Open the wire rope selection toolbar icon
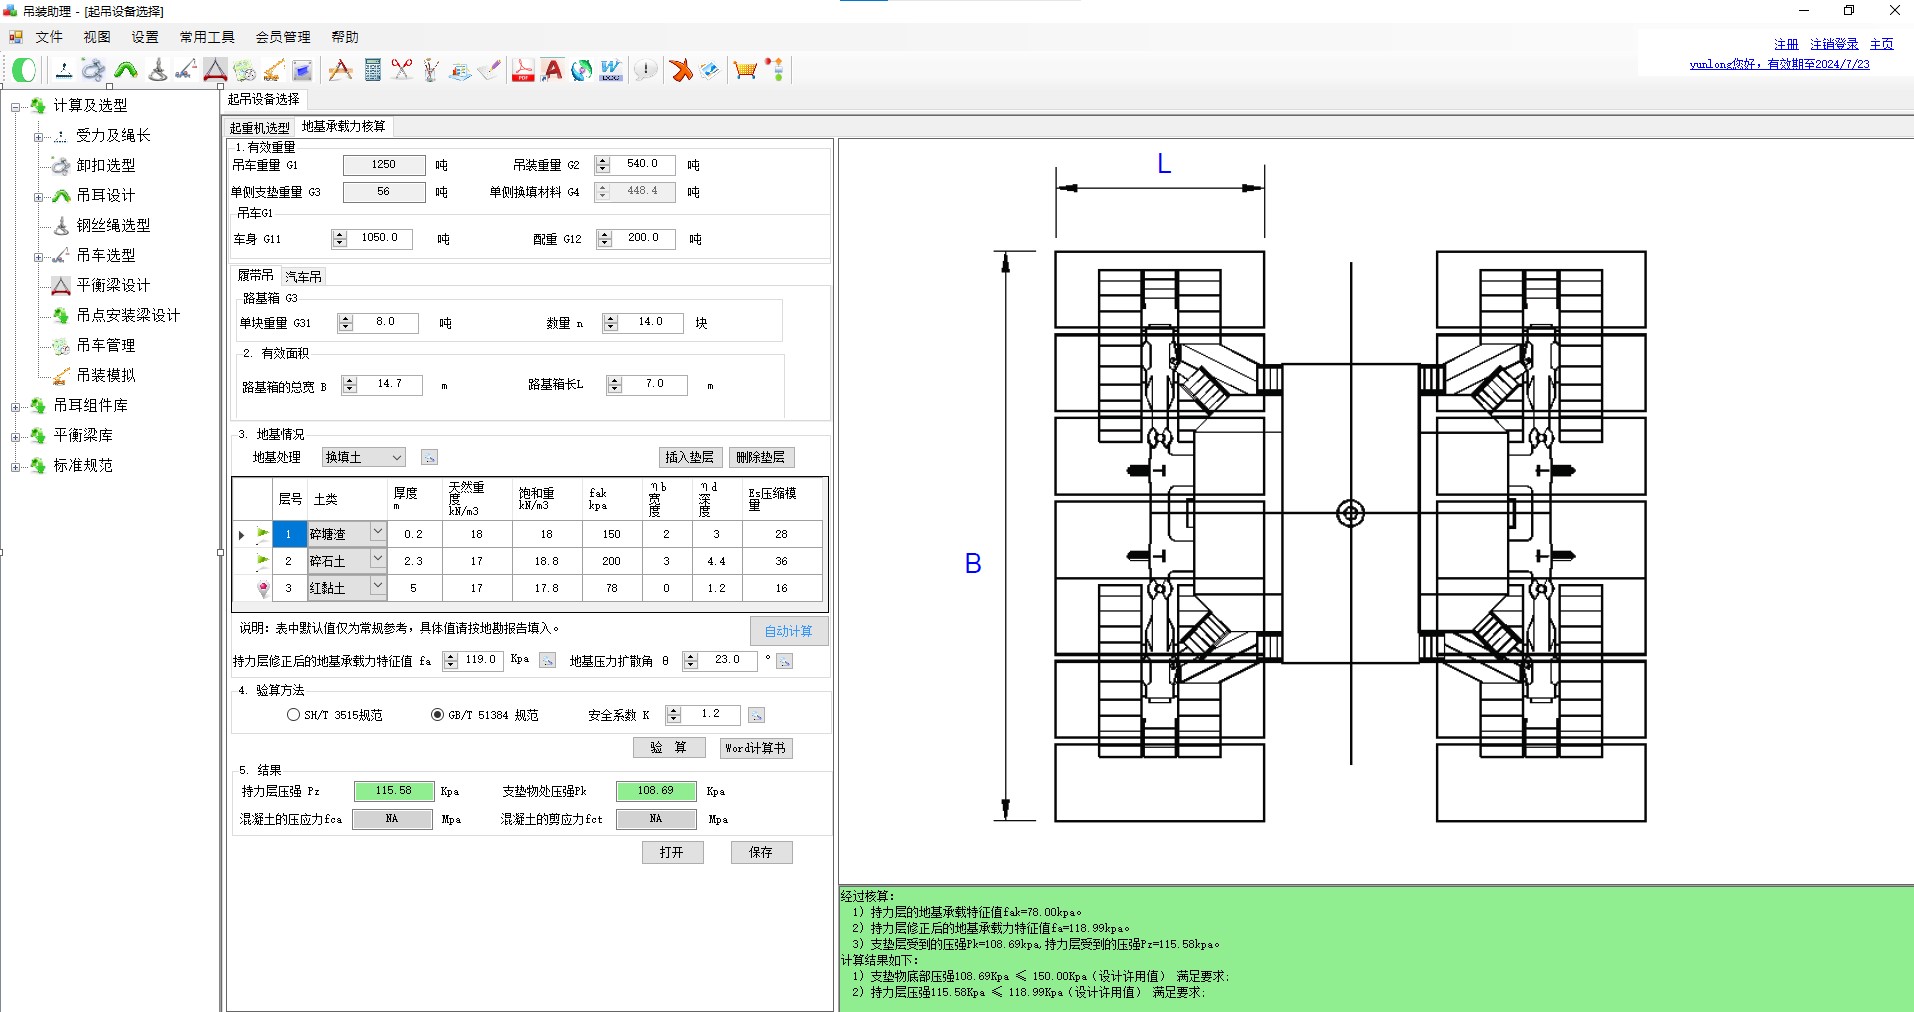The height and width of the screenshot is (1012, 1914). click(157, 70)
